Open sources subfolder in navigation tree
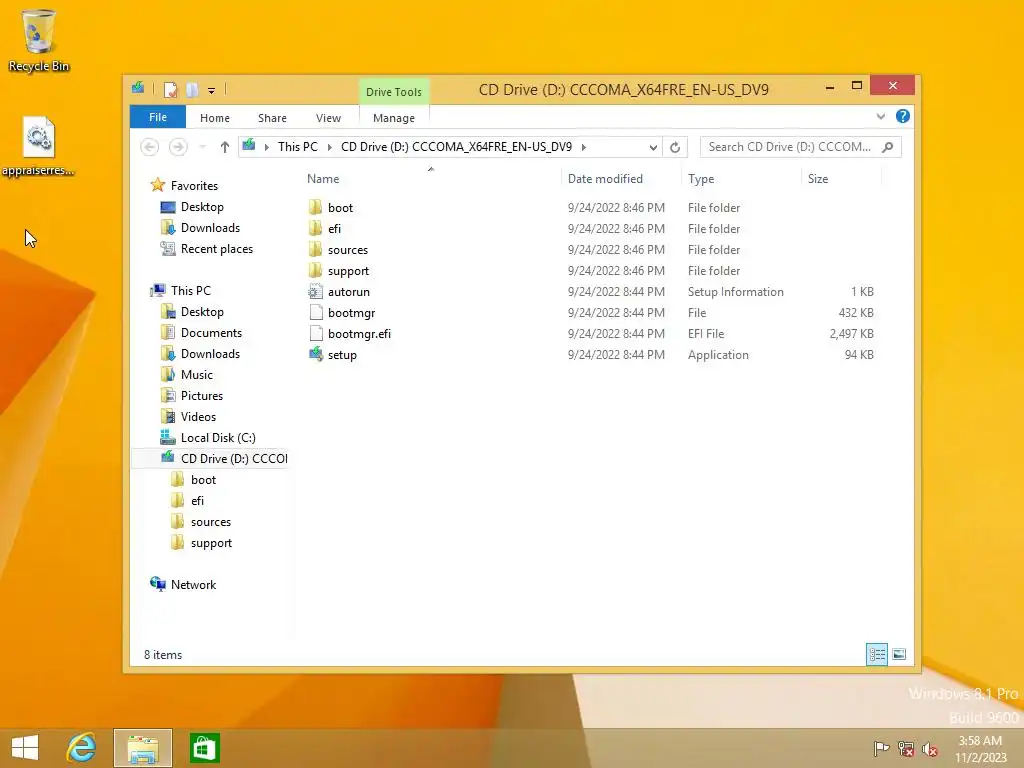This screenshot has width=1024, height=768. [x=210, y=522]
